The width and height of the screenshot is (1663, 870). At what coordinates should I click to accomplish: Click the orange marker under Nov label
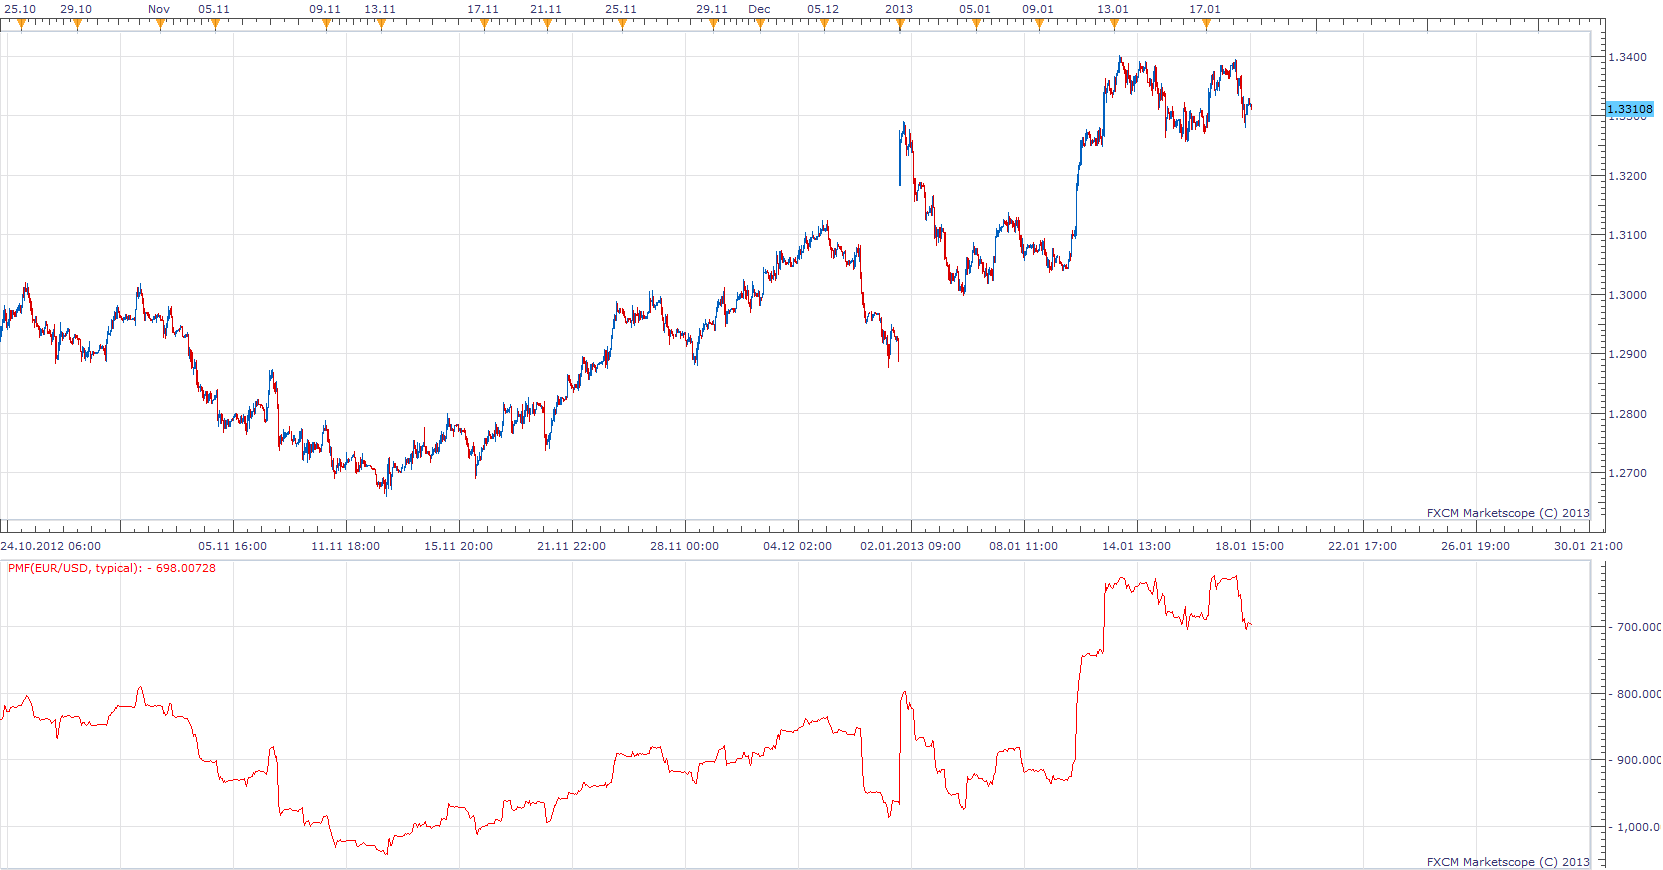tap(160, 24)
